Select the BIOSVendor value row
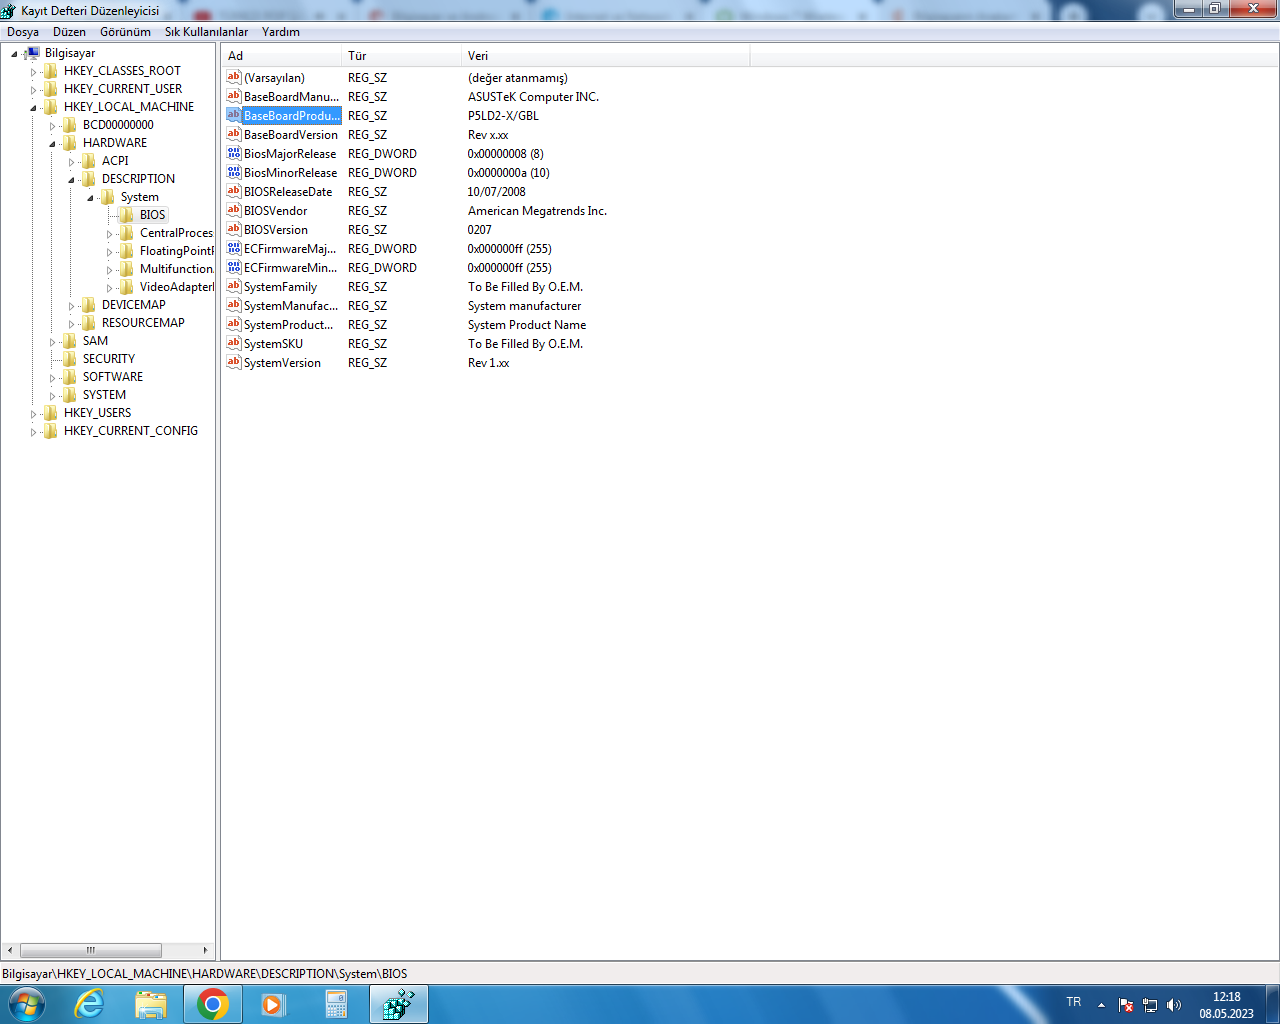The width and height of the screenshot is (1280, 1024). 276,211
